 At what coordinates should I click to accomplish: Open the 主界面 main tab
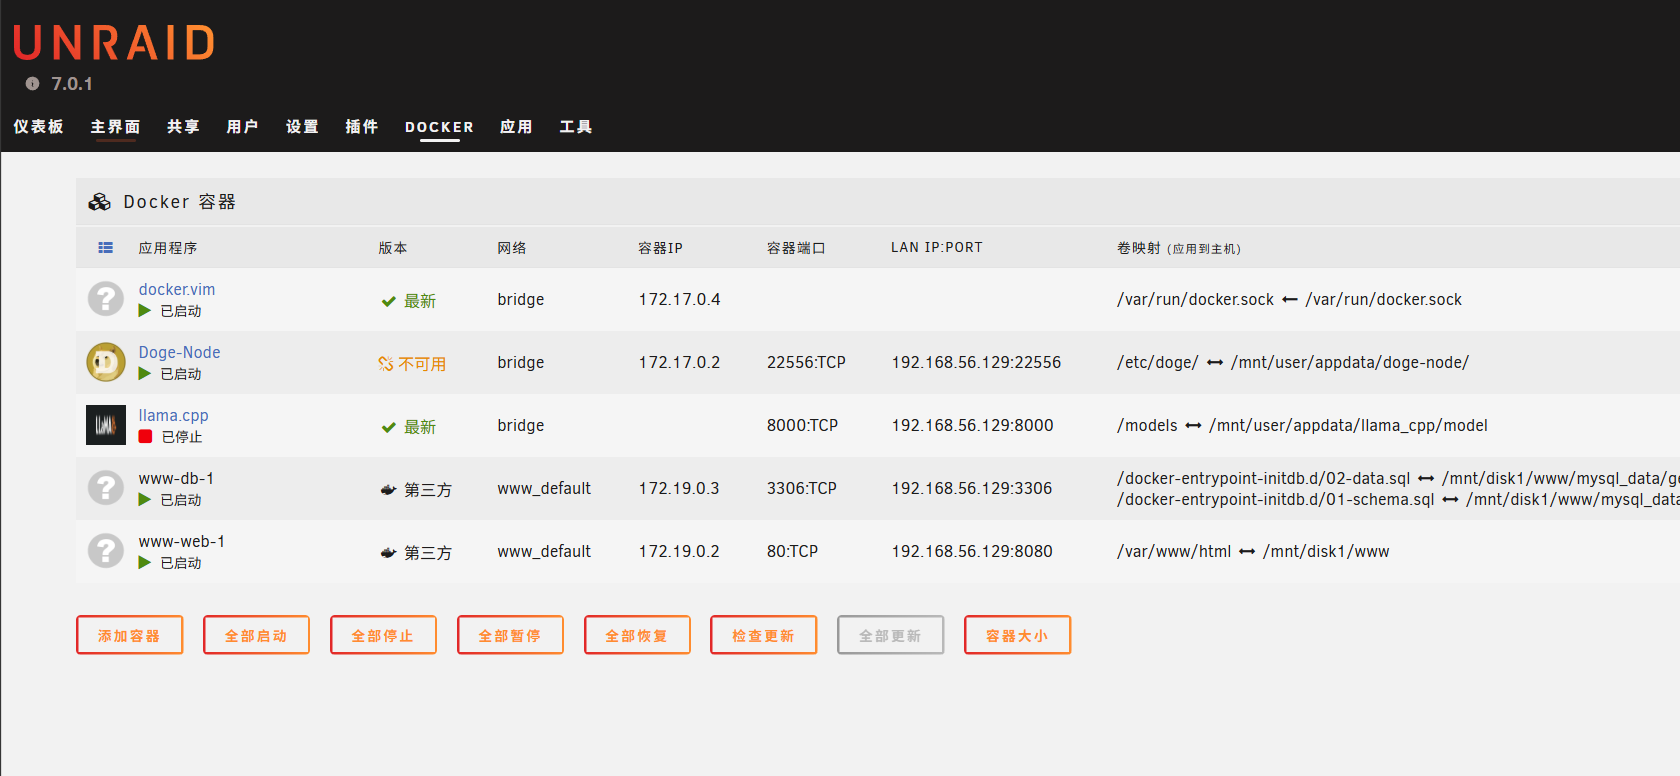click(115, 127)
